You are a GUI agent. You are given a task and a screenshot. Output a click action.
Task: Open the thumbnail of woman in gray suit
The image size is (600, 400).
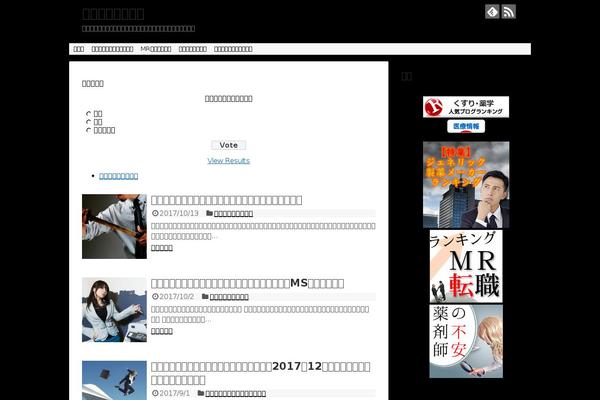pos(114,310)
